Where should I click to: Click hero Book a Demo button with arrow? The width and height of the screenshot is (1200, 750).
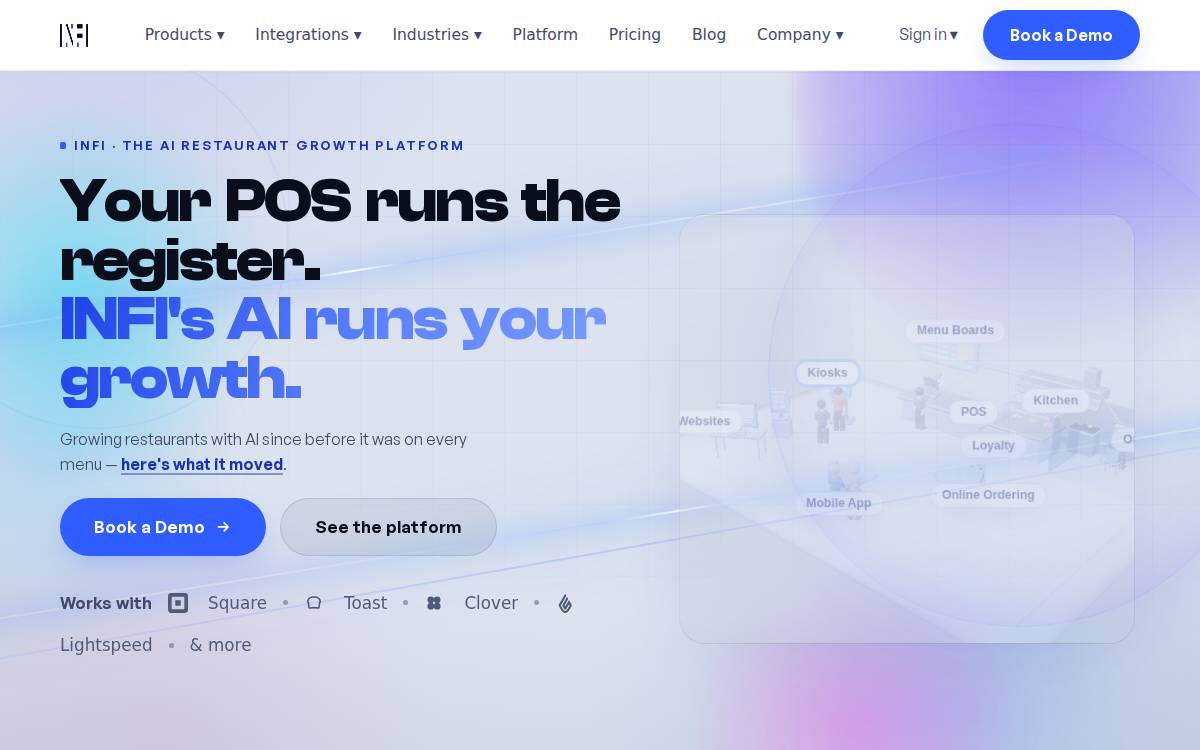163,527
